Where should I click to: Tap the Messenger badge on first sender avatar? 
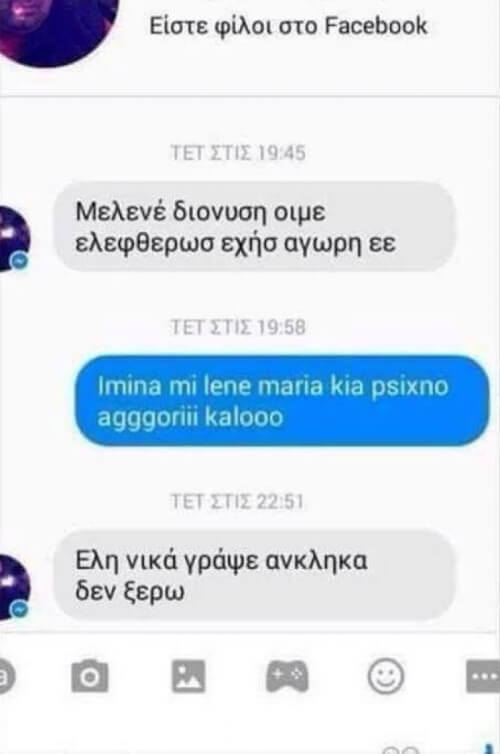(x=20, y=261)
